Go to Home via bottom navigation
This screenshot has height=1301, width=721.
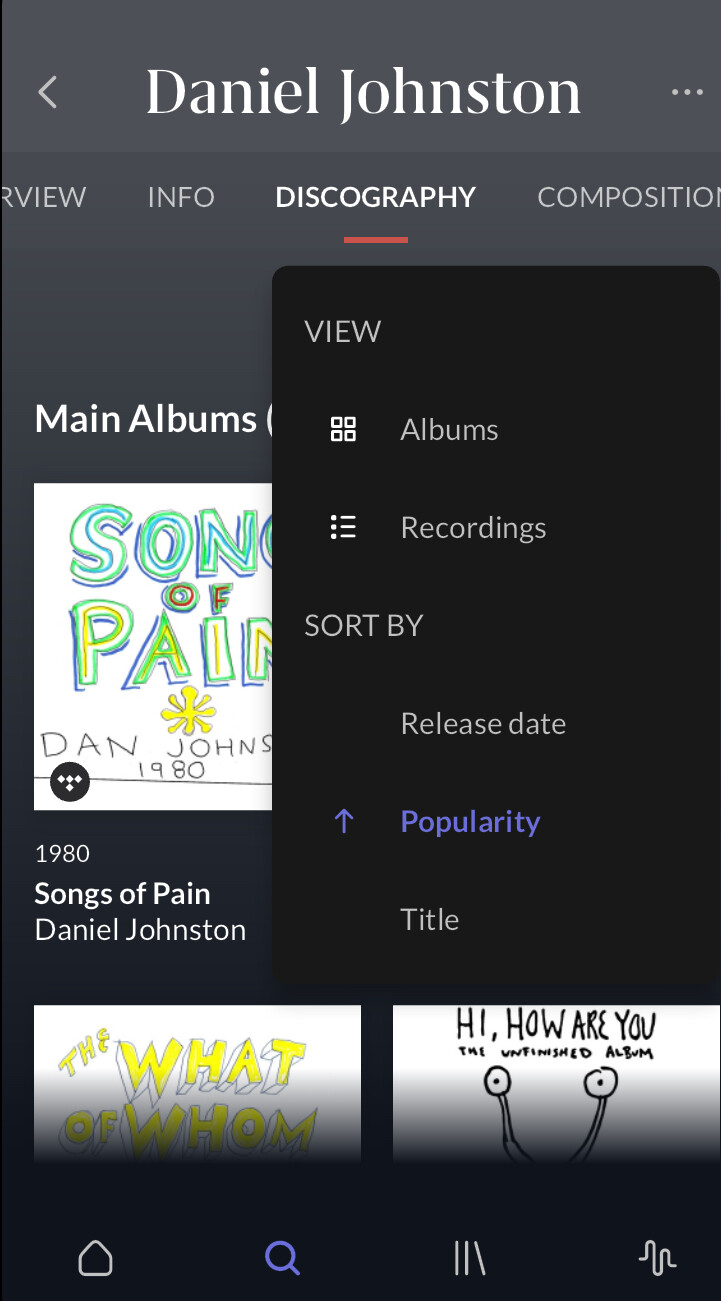point(95,1258)
